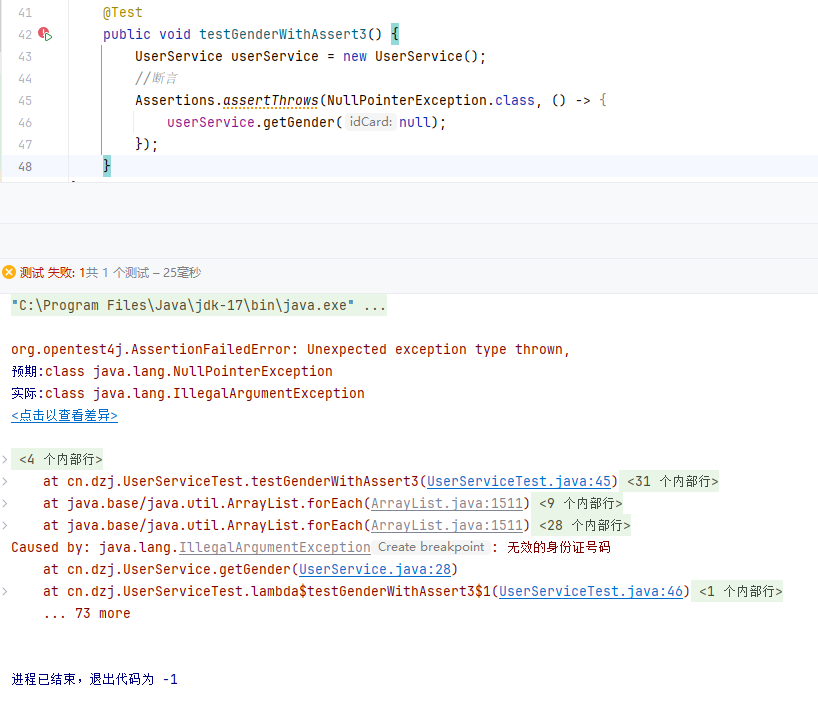Click the IllegalArgumentException class link
818x701 pixels.
pyautogui.click(x=274, y=547)
